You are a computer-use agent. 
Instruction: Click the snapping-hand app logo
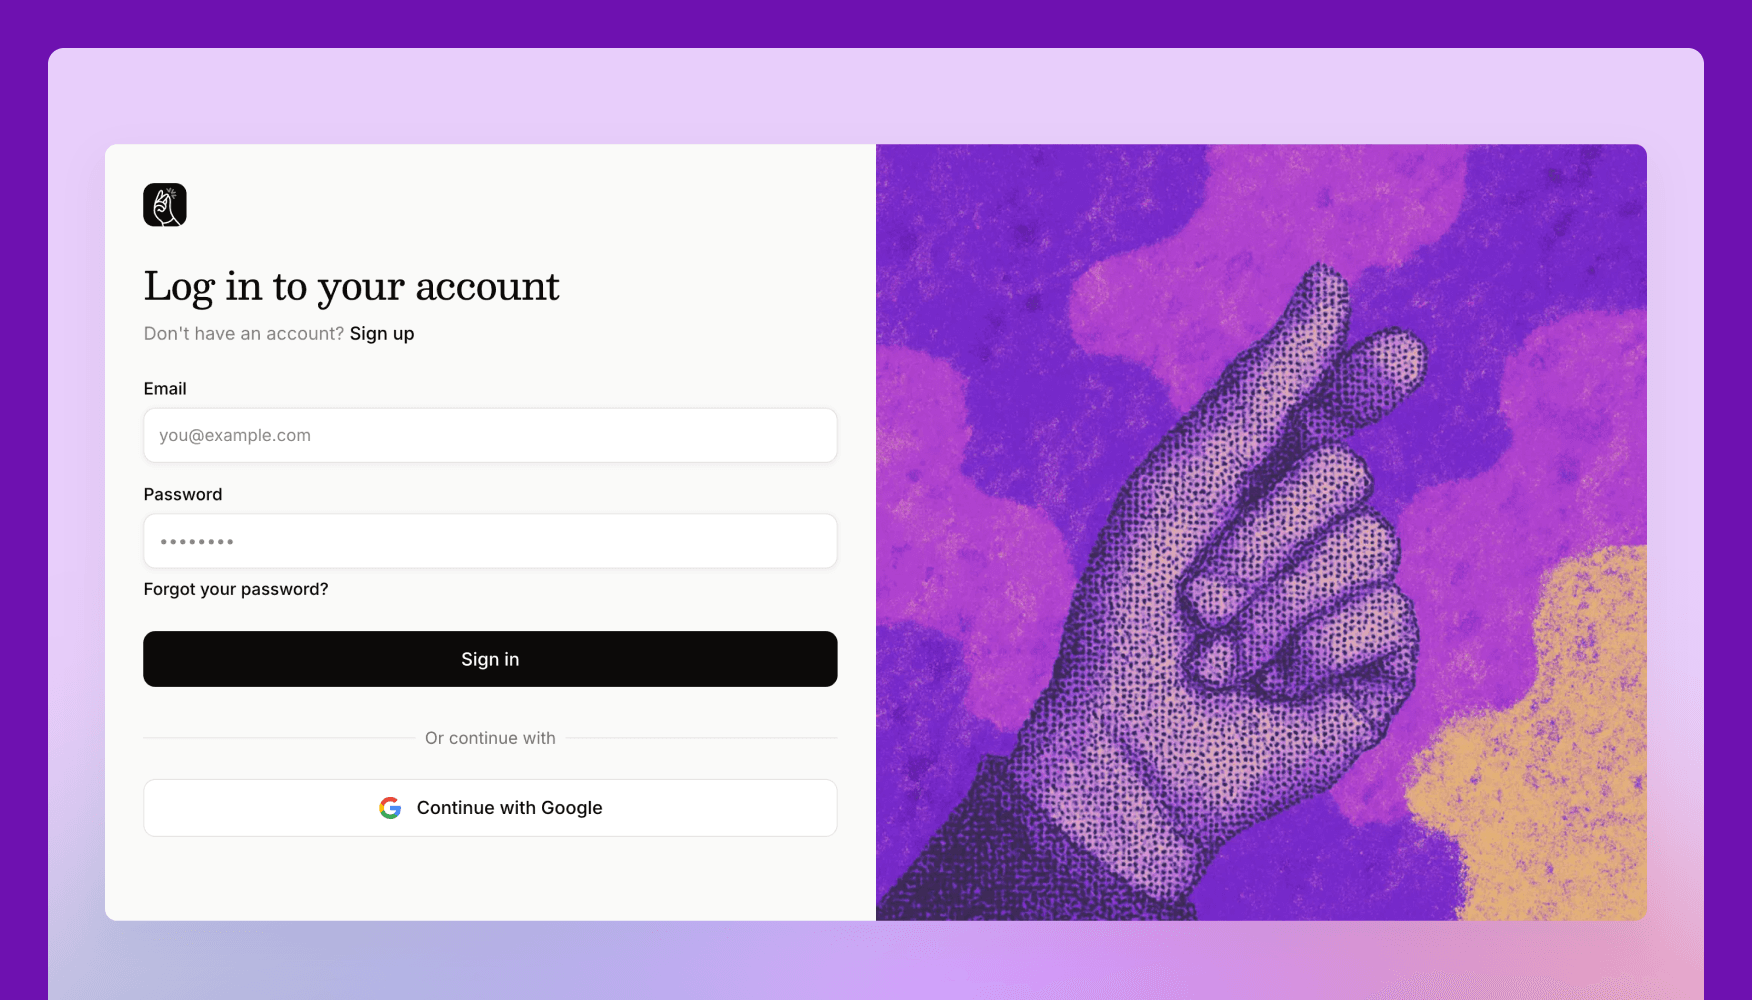click(x=165, y=205)
